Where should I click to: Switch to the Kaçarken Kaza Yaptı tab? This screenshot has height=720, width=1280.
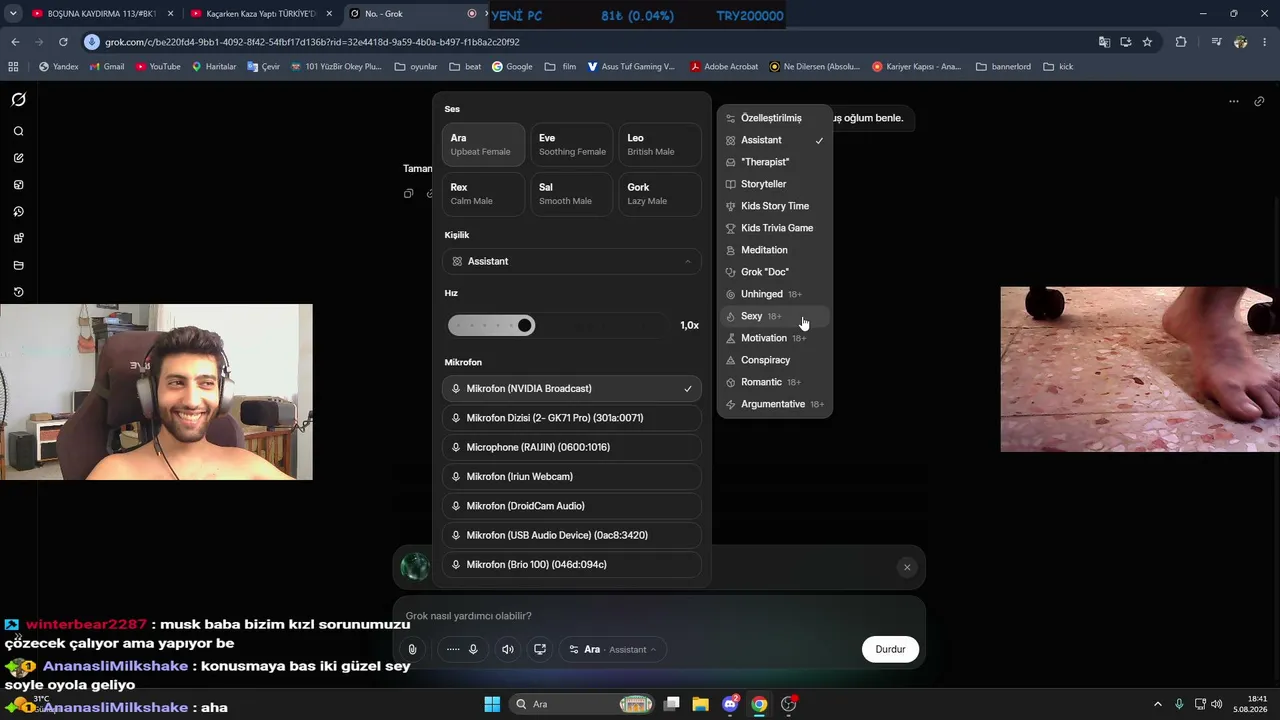(x=261, y=14)
